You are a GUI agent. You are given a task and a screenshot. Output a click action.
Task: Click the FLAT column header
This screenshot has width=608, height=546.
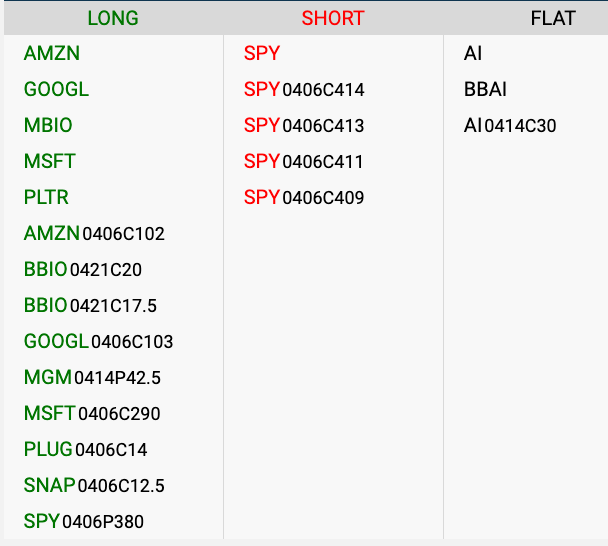553,18
